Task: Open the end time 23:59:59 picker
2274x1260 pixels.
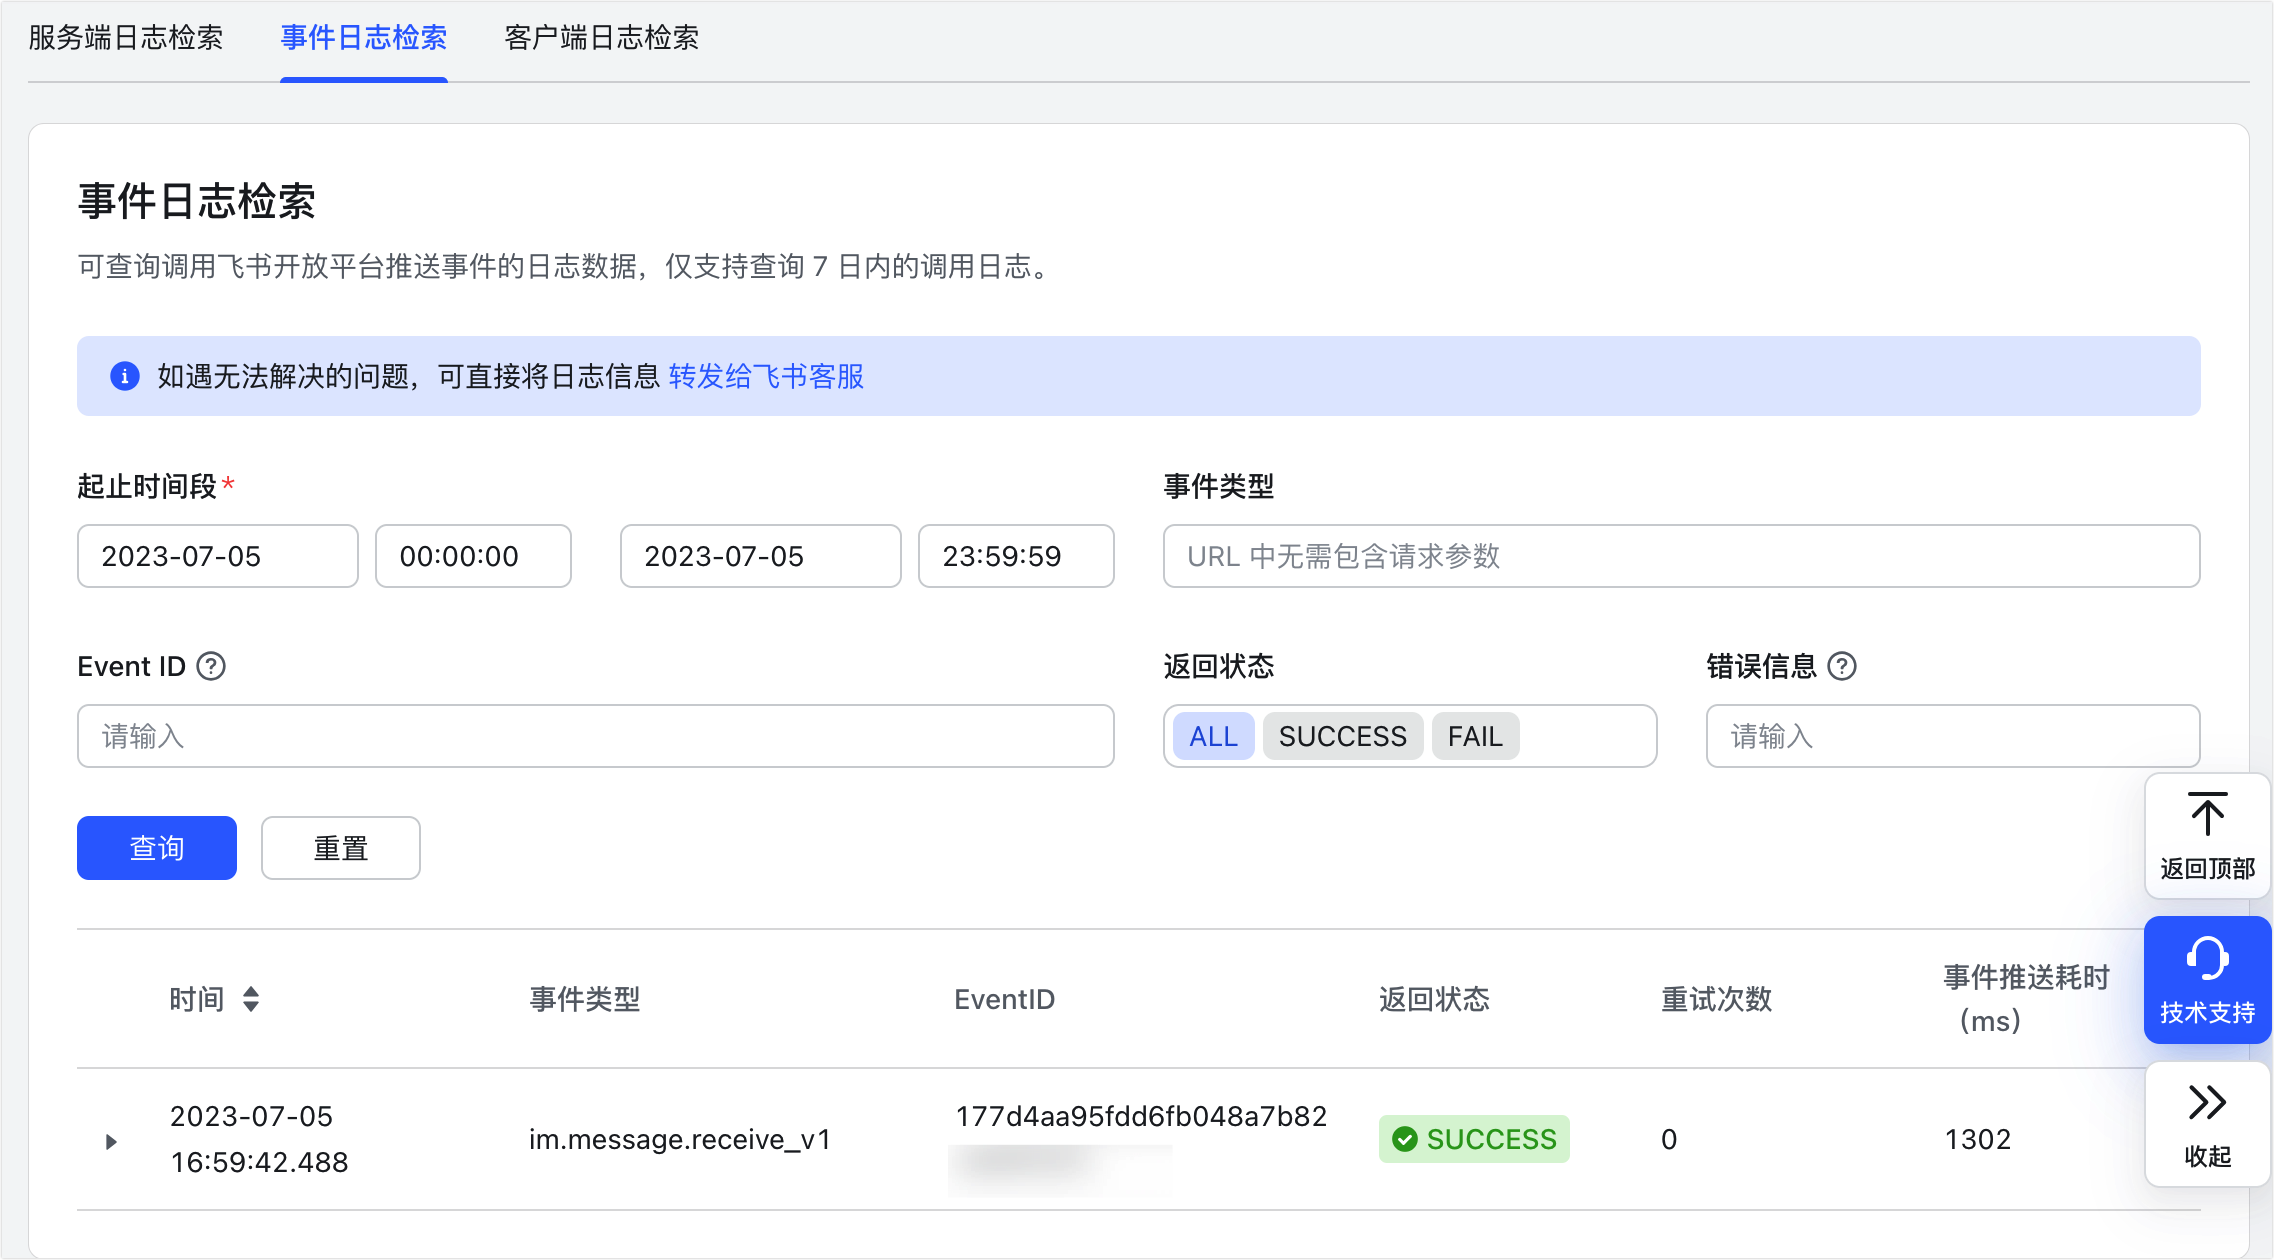Action: 1015,556
